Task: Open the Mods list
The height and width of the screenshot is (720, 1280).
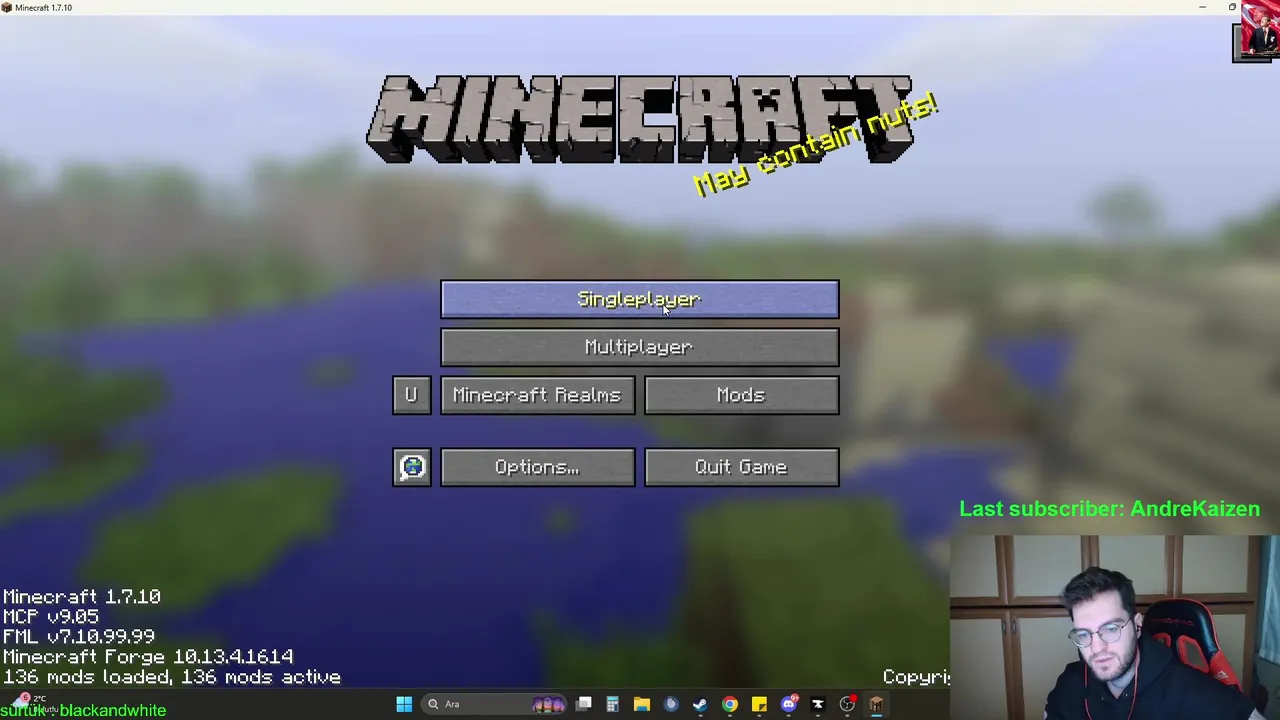Action: tap(741, 395)
